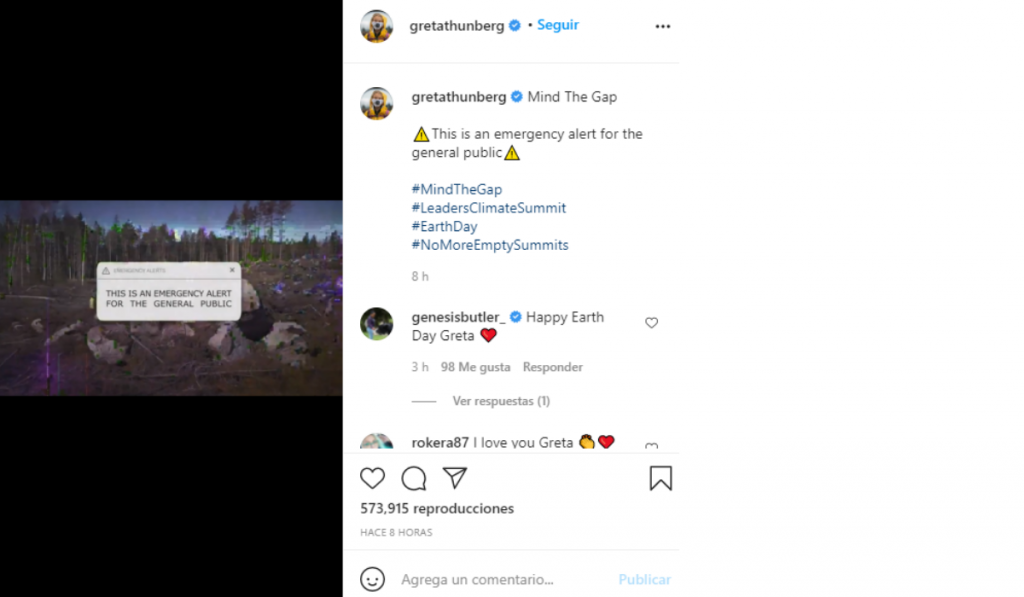Open the emoji picker smiley icon
This screenshot has width=1024, height=597.
click(x=372, y=579)
